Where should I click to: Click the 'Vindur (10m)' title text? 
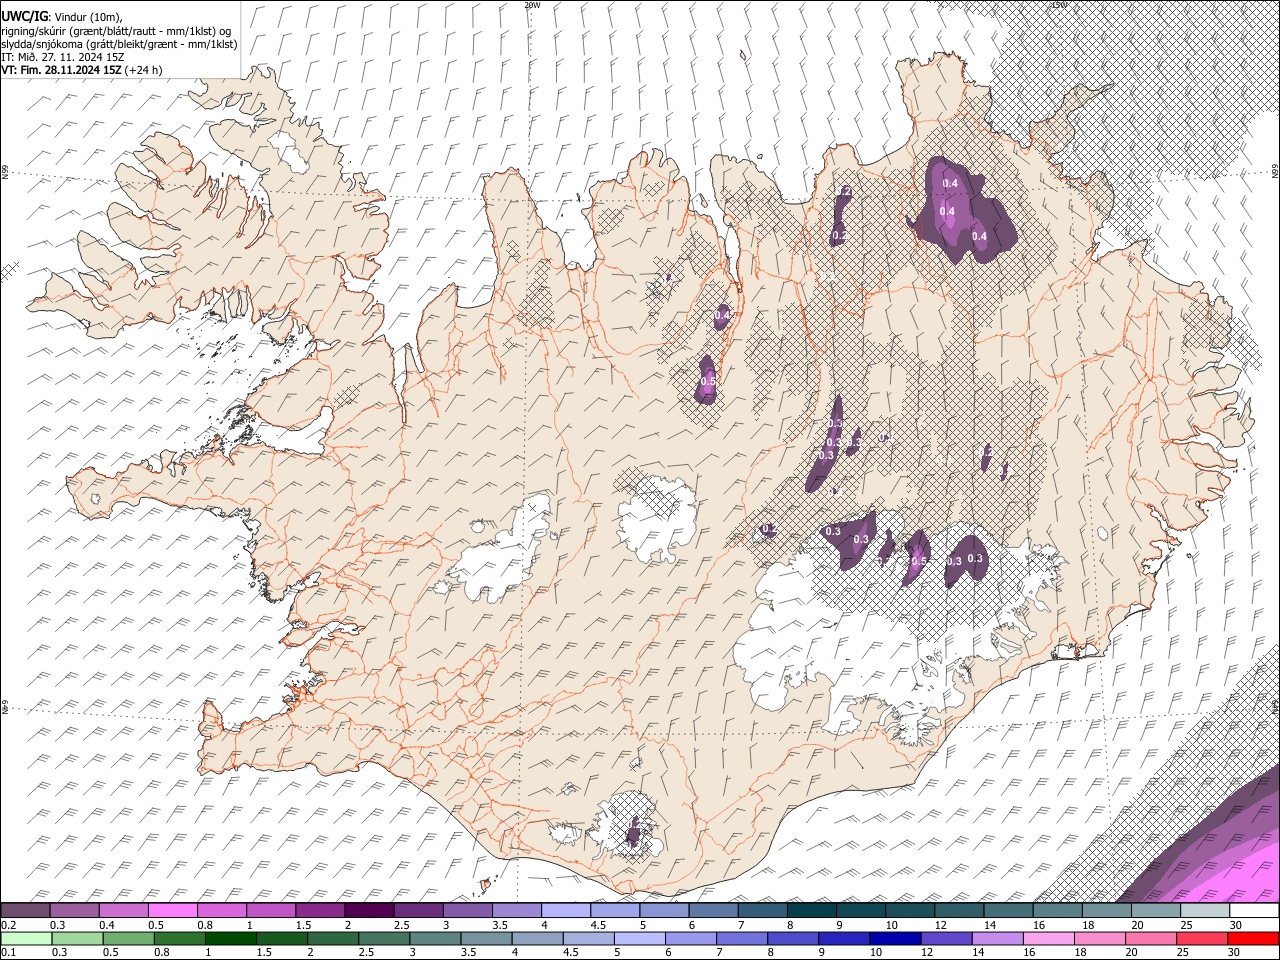point(88,17)
